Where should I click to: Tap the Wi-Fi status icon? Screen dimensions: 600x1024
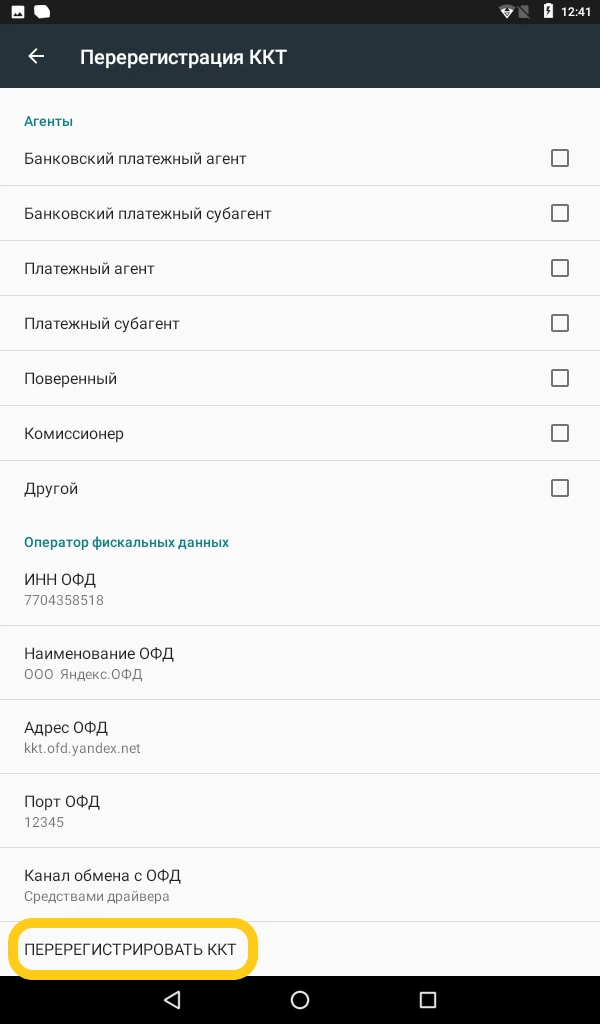click(x=507, y=12)
